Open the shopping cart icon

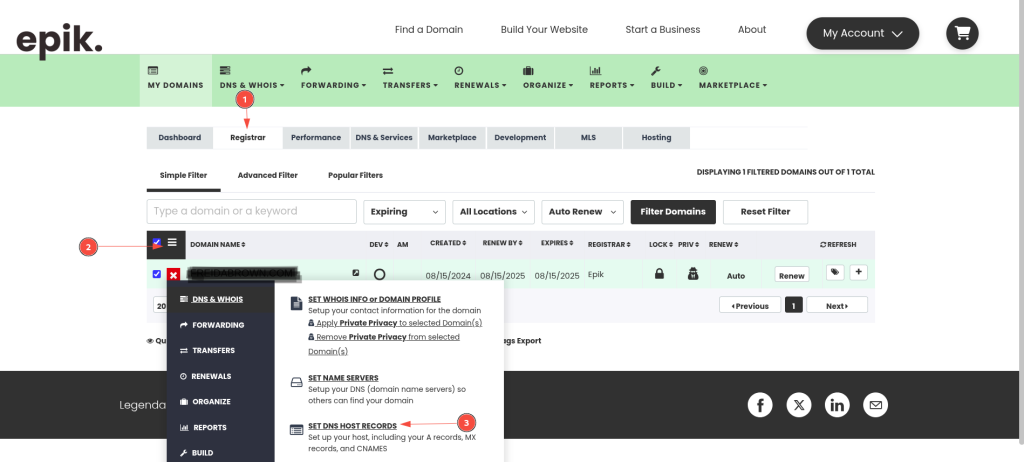(962, 33)
